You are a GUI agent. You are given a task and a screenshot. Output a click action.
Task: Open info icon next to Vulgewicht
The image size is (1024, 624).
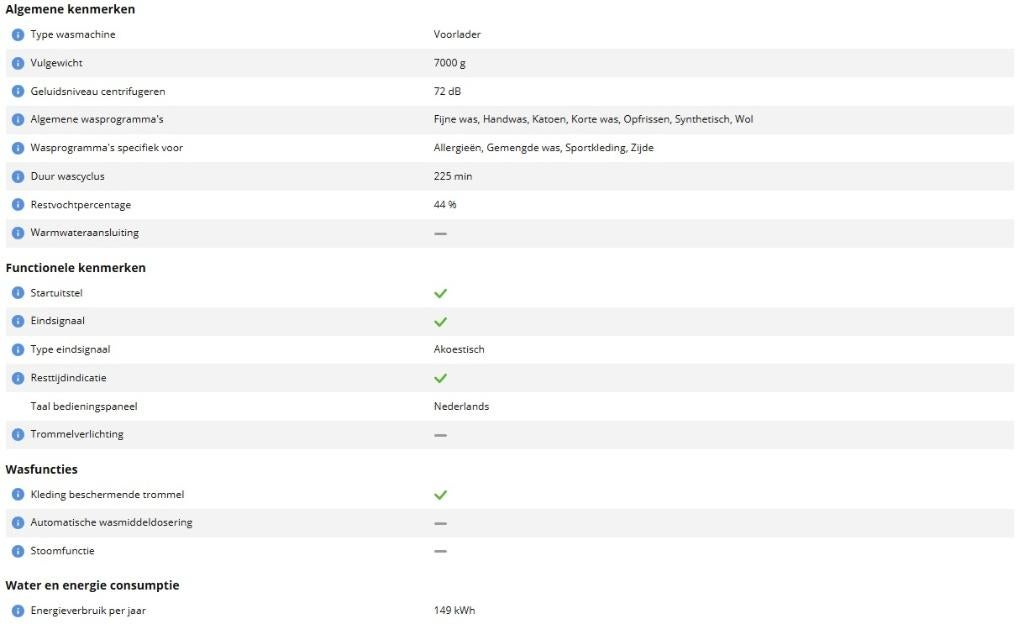[18, 63]
